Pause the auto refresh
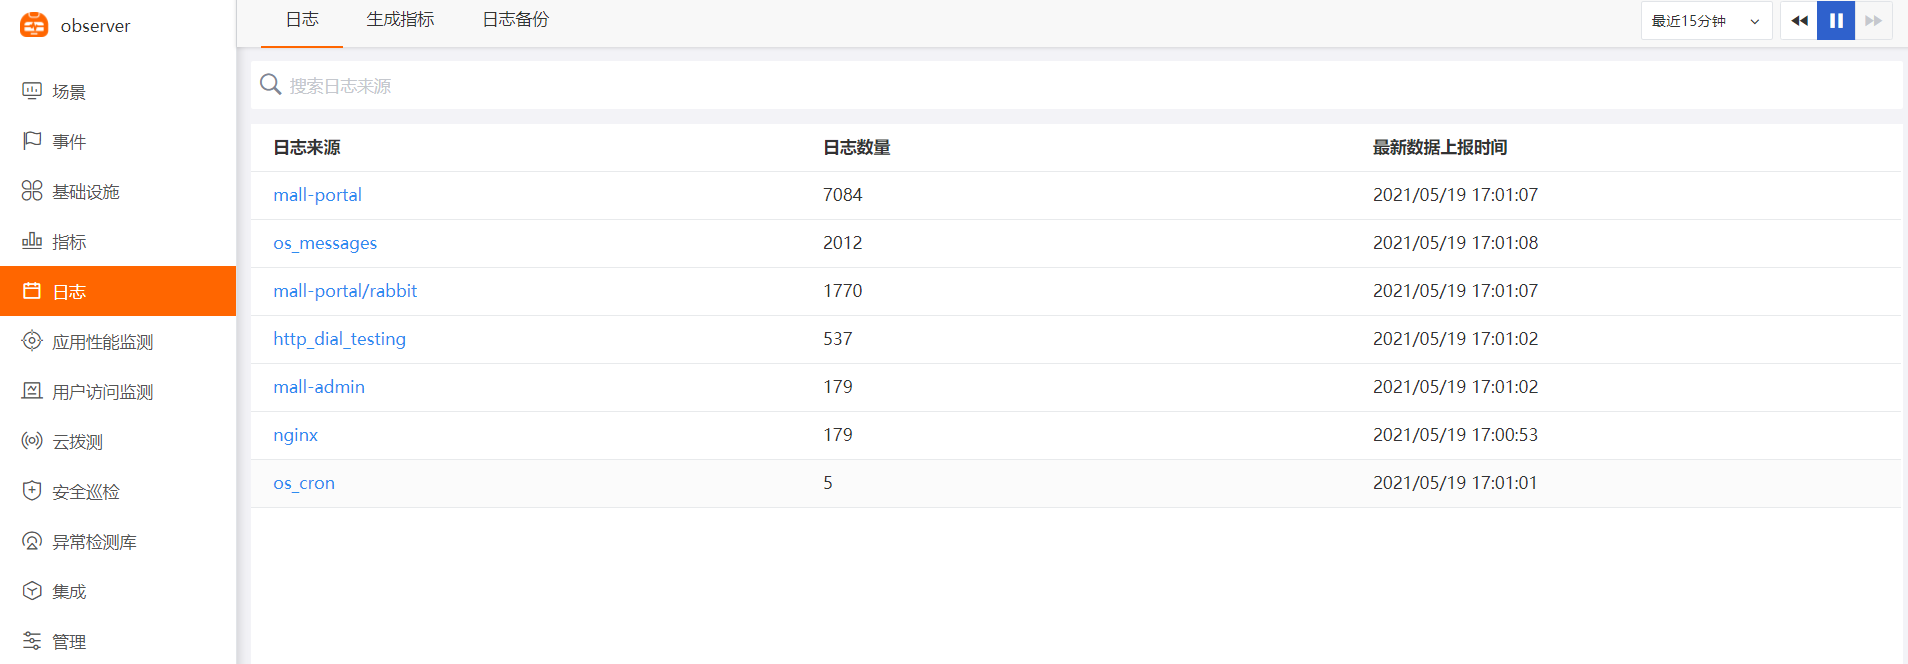Viewport: 1908px width, 664px height. tap(1836, 21)
